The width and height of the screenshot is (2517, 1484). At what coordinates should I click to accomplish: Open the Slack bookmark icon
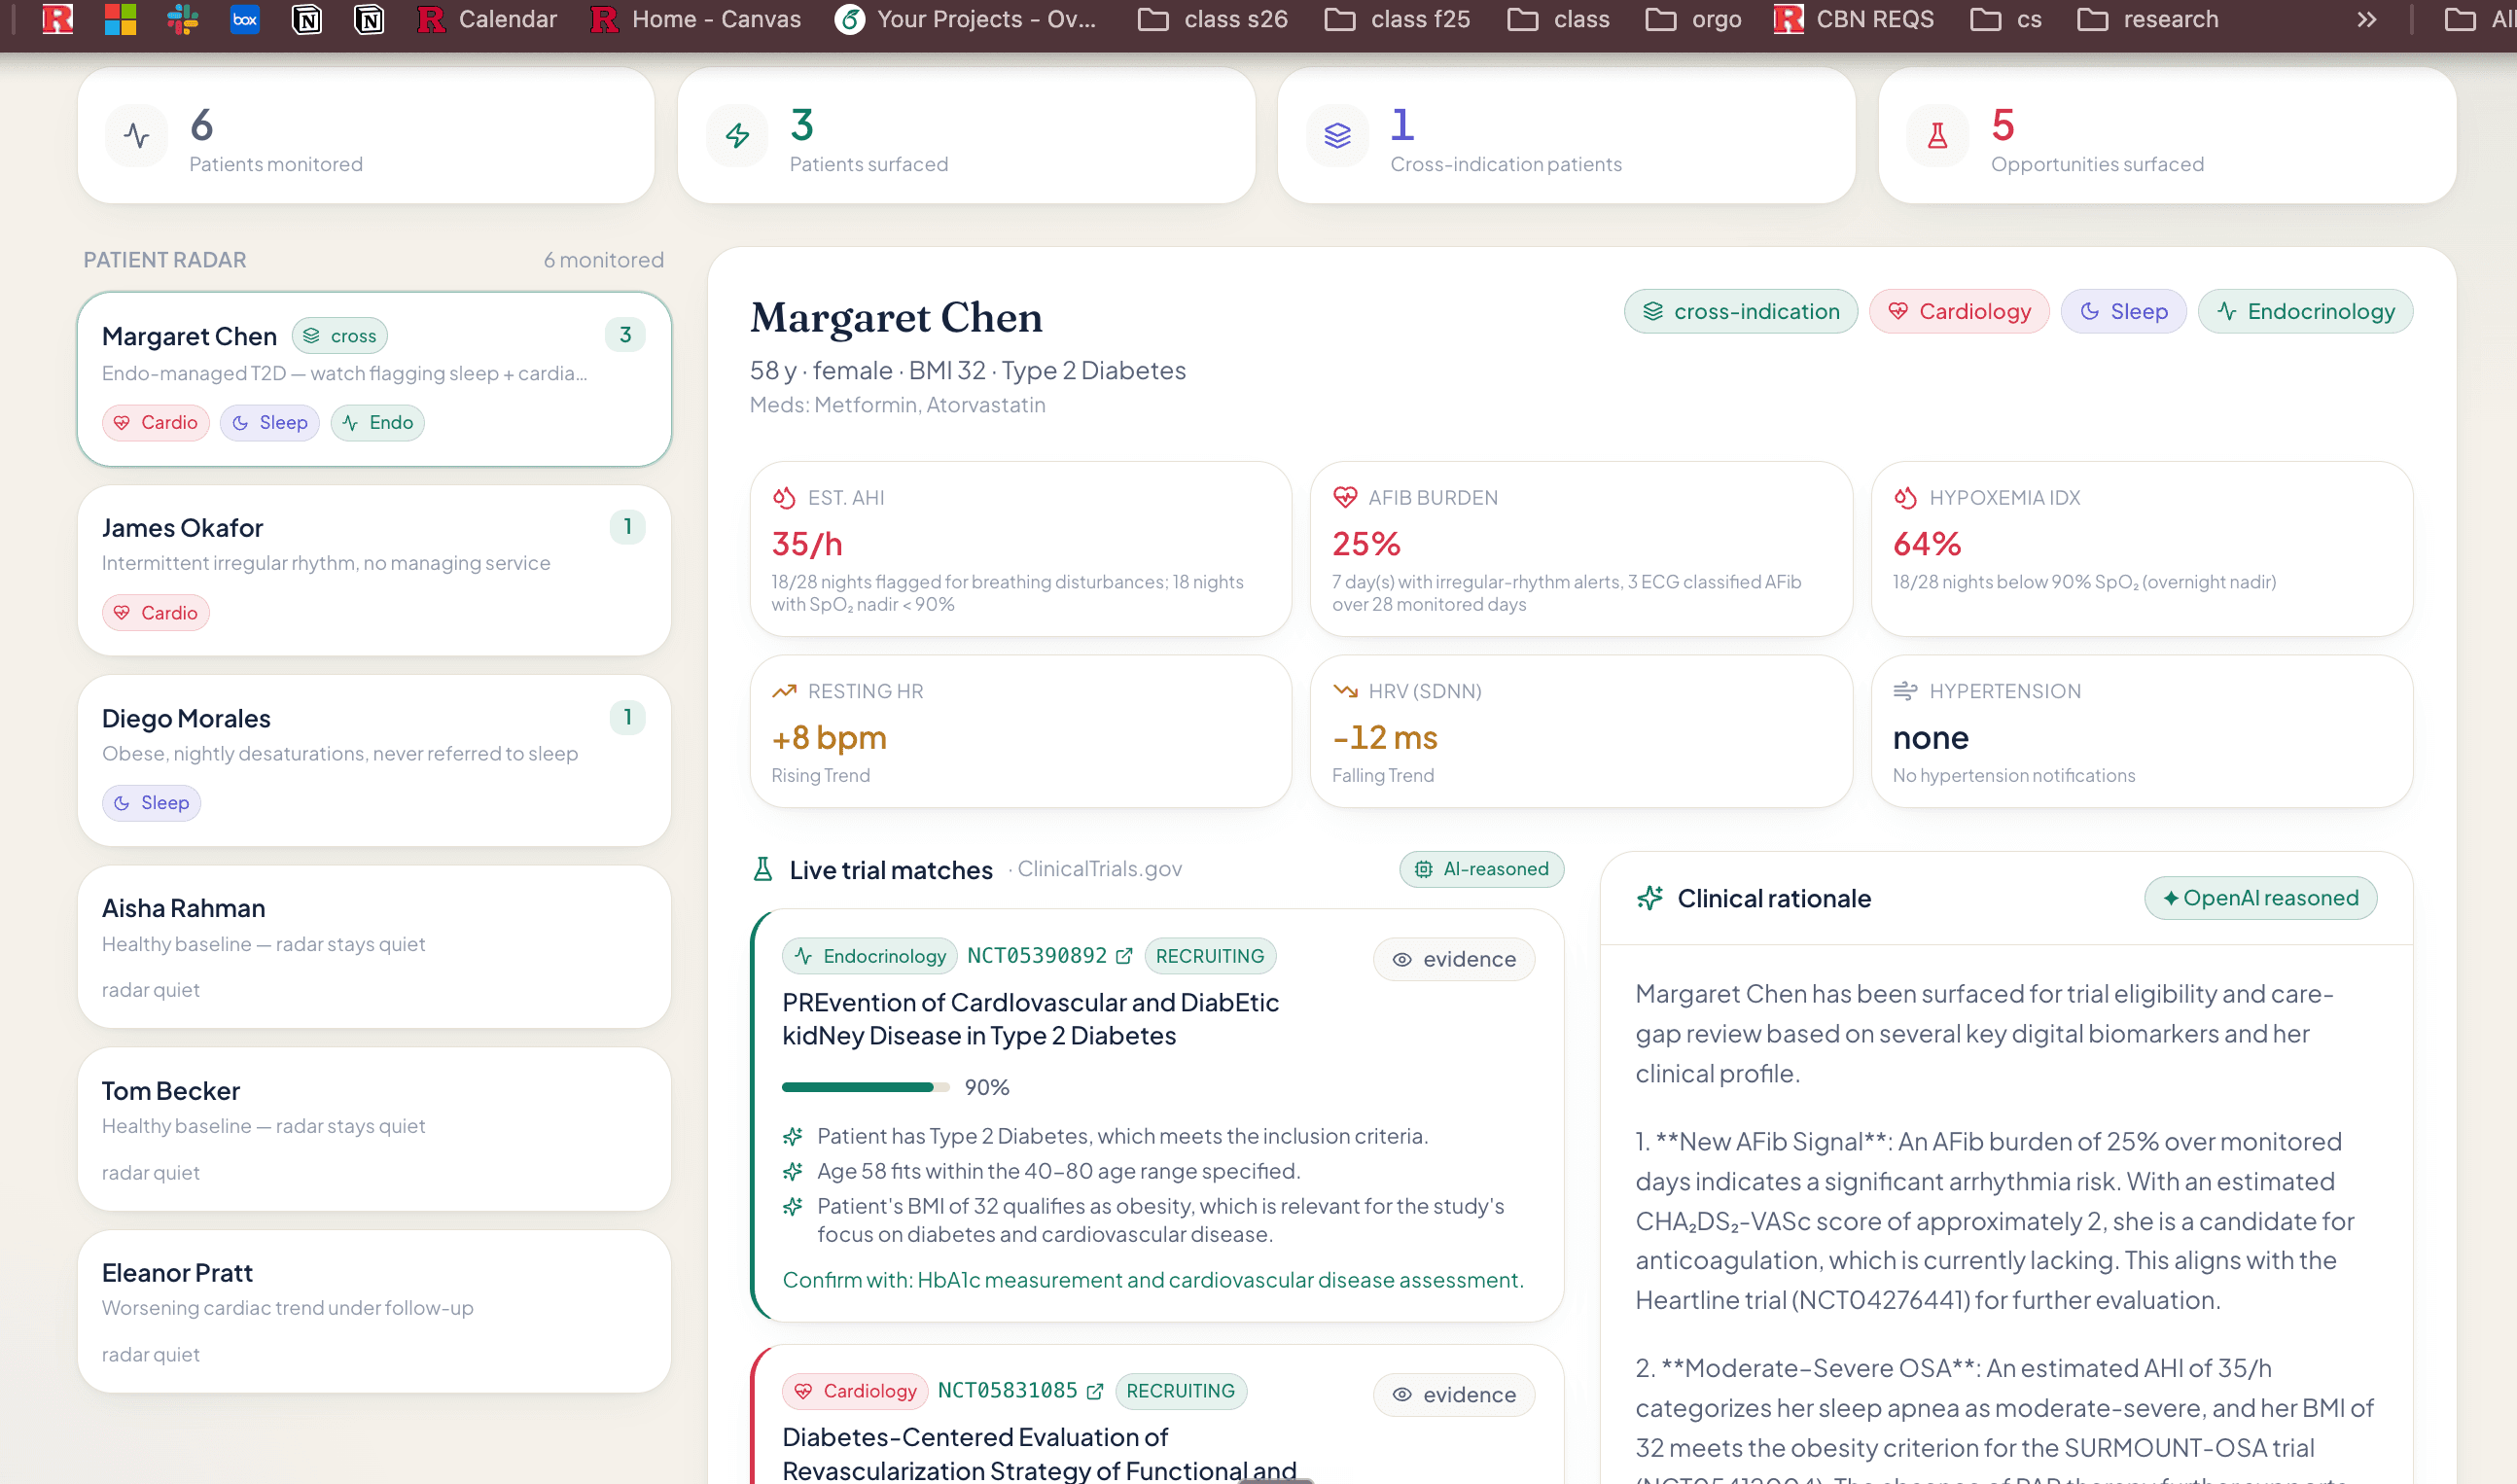click(182, 19)
